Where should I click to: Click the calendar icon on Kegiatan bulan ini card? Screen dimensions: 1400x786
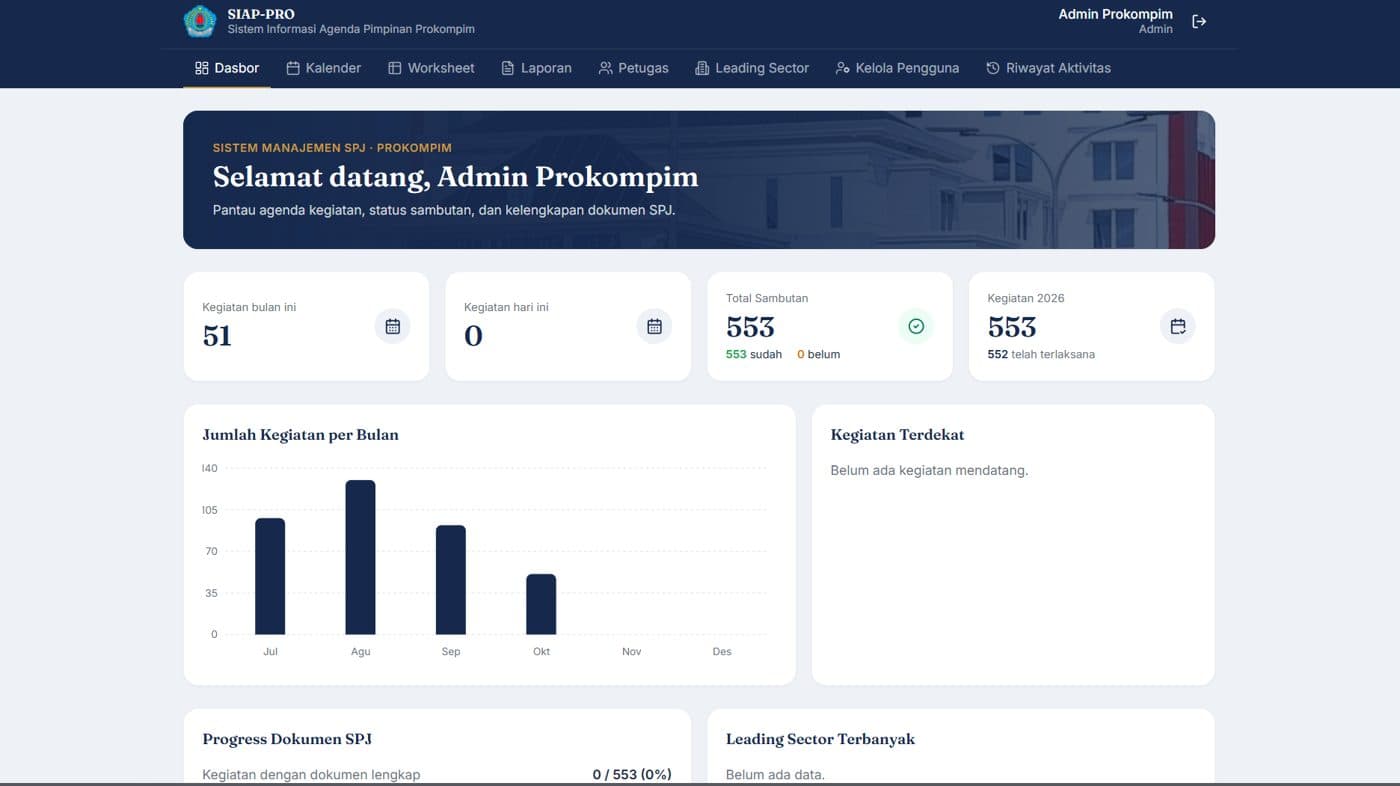click(x=393, y=326)
